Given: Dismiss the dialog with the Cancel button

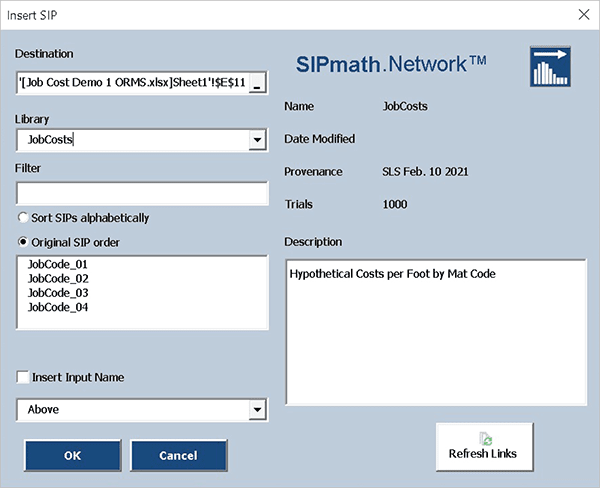Looking at the screenshot, I should point(179,455).
